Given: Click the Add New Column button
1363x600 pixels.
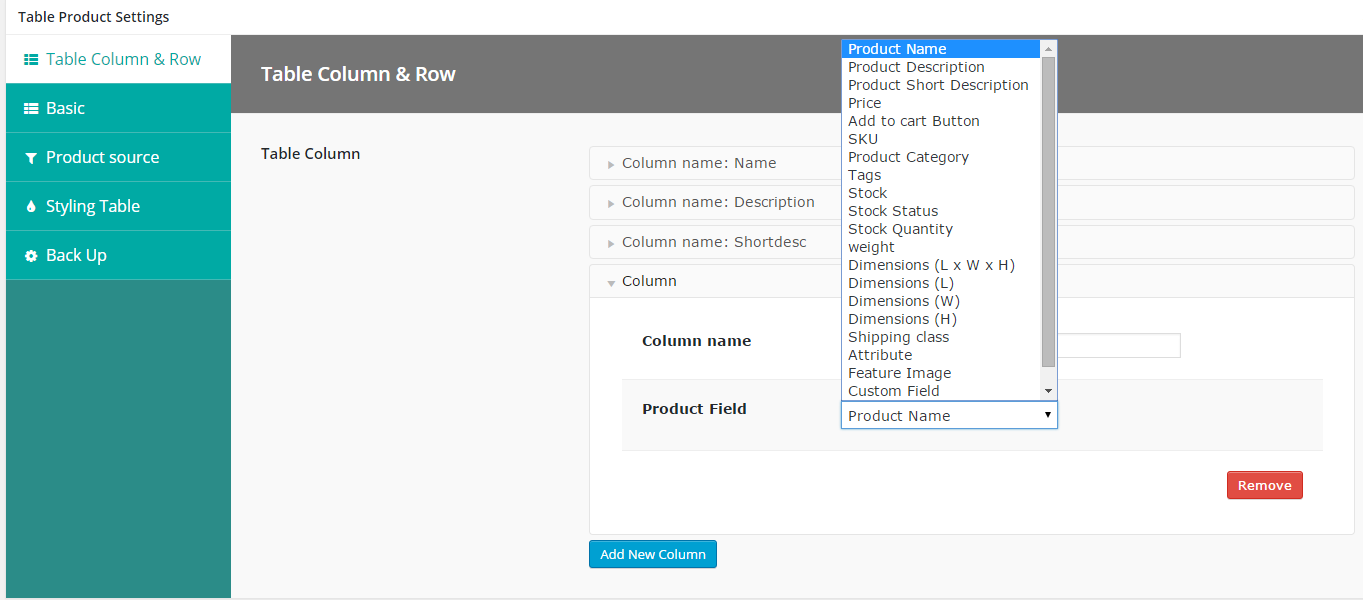Looking at the screenshot, I should point(653,554).
